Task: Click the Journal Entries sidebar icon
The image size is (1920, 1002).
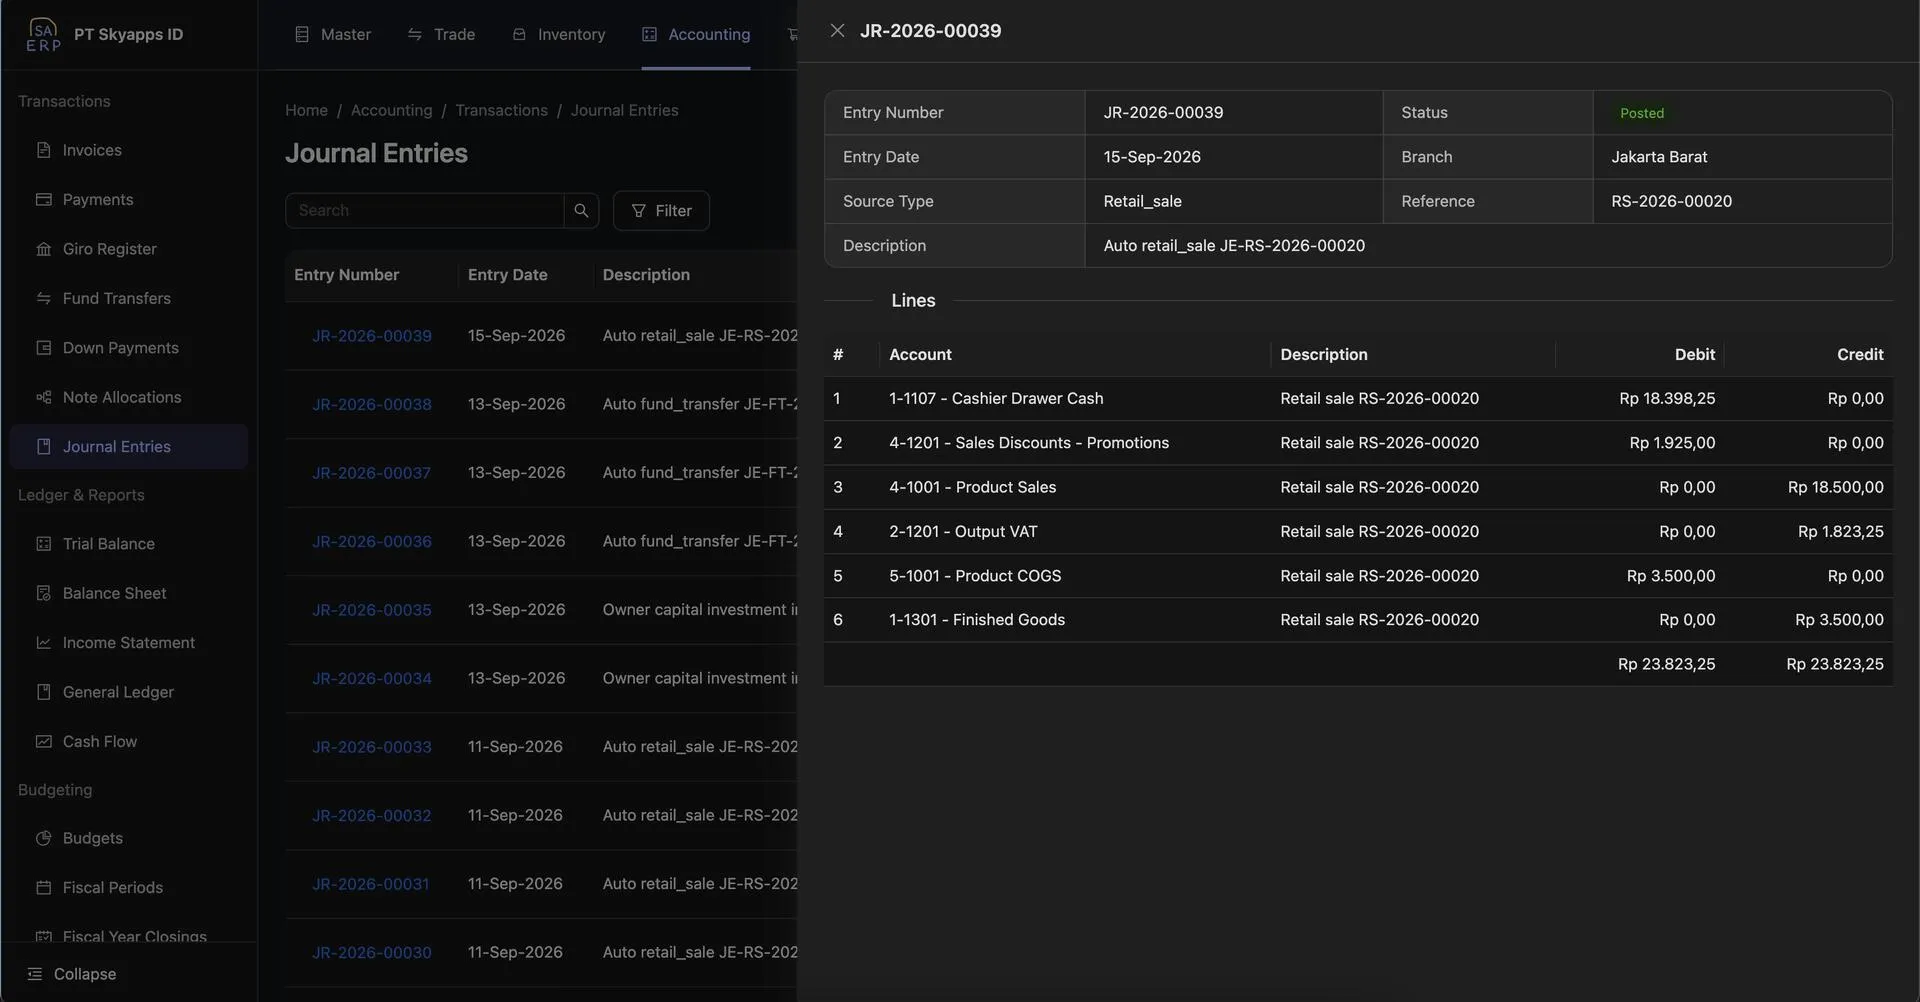Action: tap(43, 447)
